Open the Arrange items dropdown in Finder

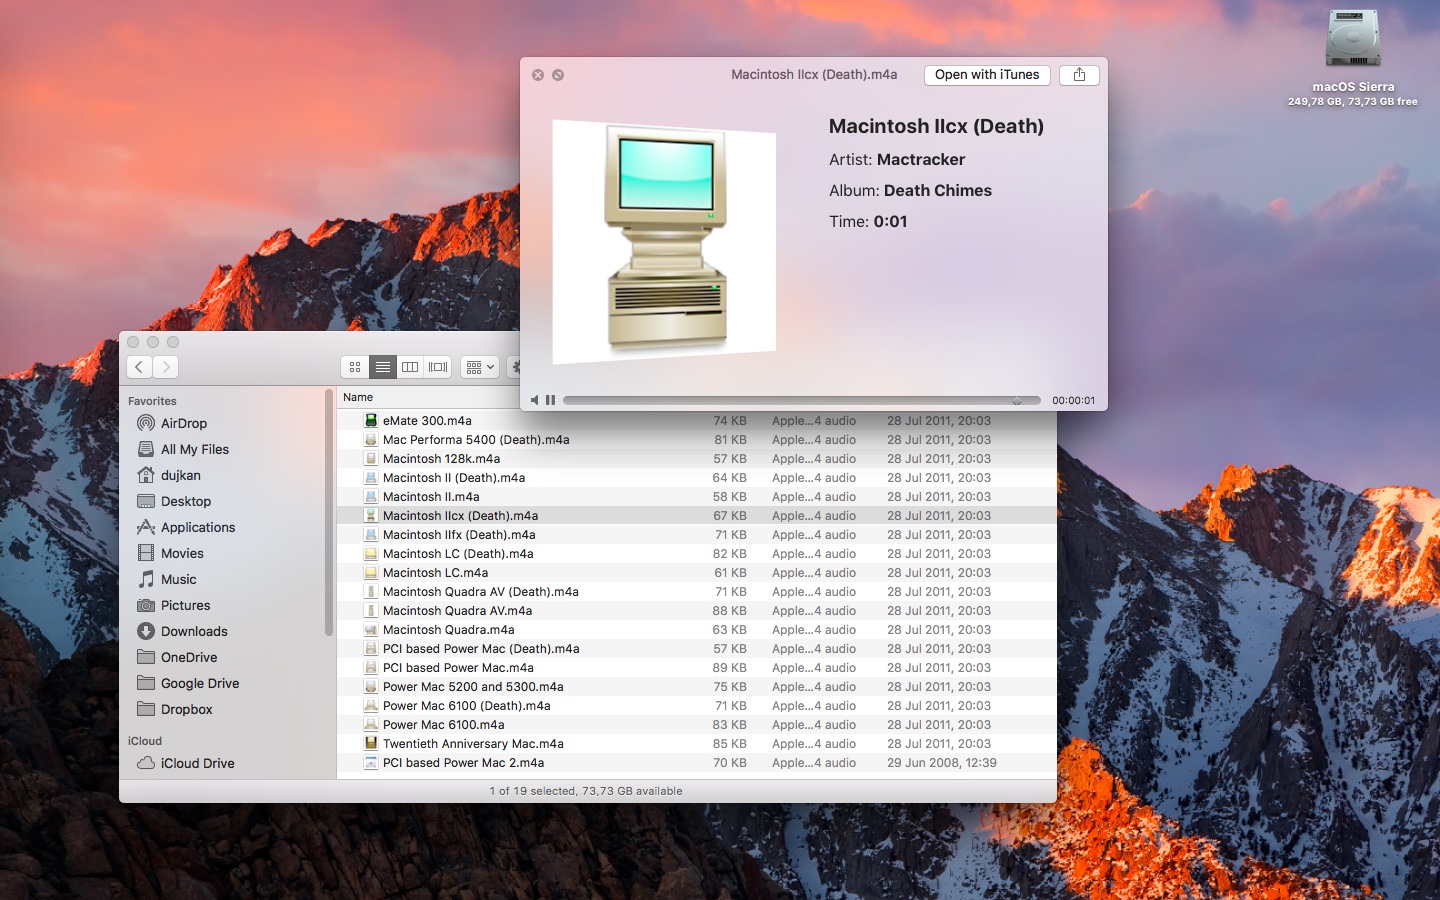coord(480,367)
